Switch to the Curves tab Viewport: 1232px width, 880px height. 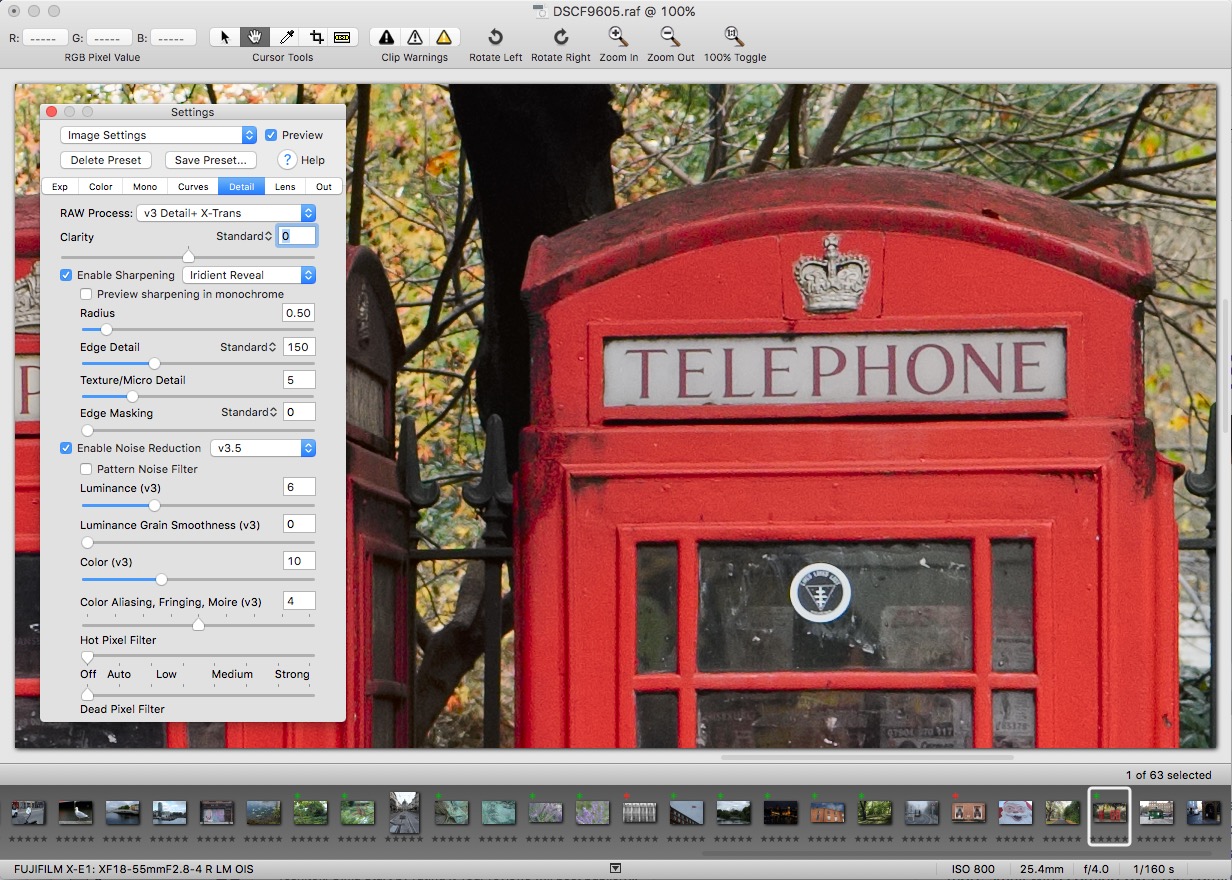[193, 186]
